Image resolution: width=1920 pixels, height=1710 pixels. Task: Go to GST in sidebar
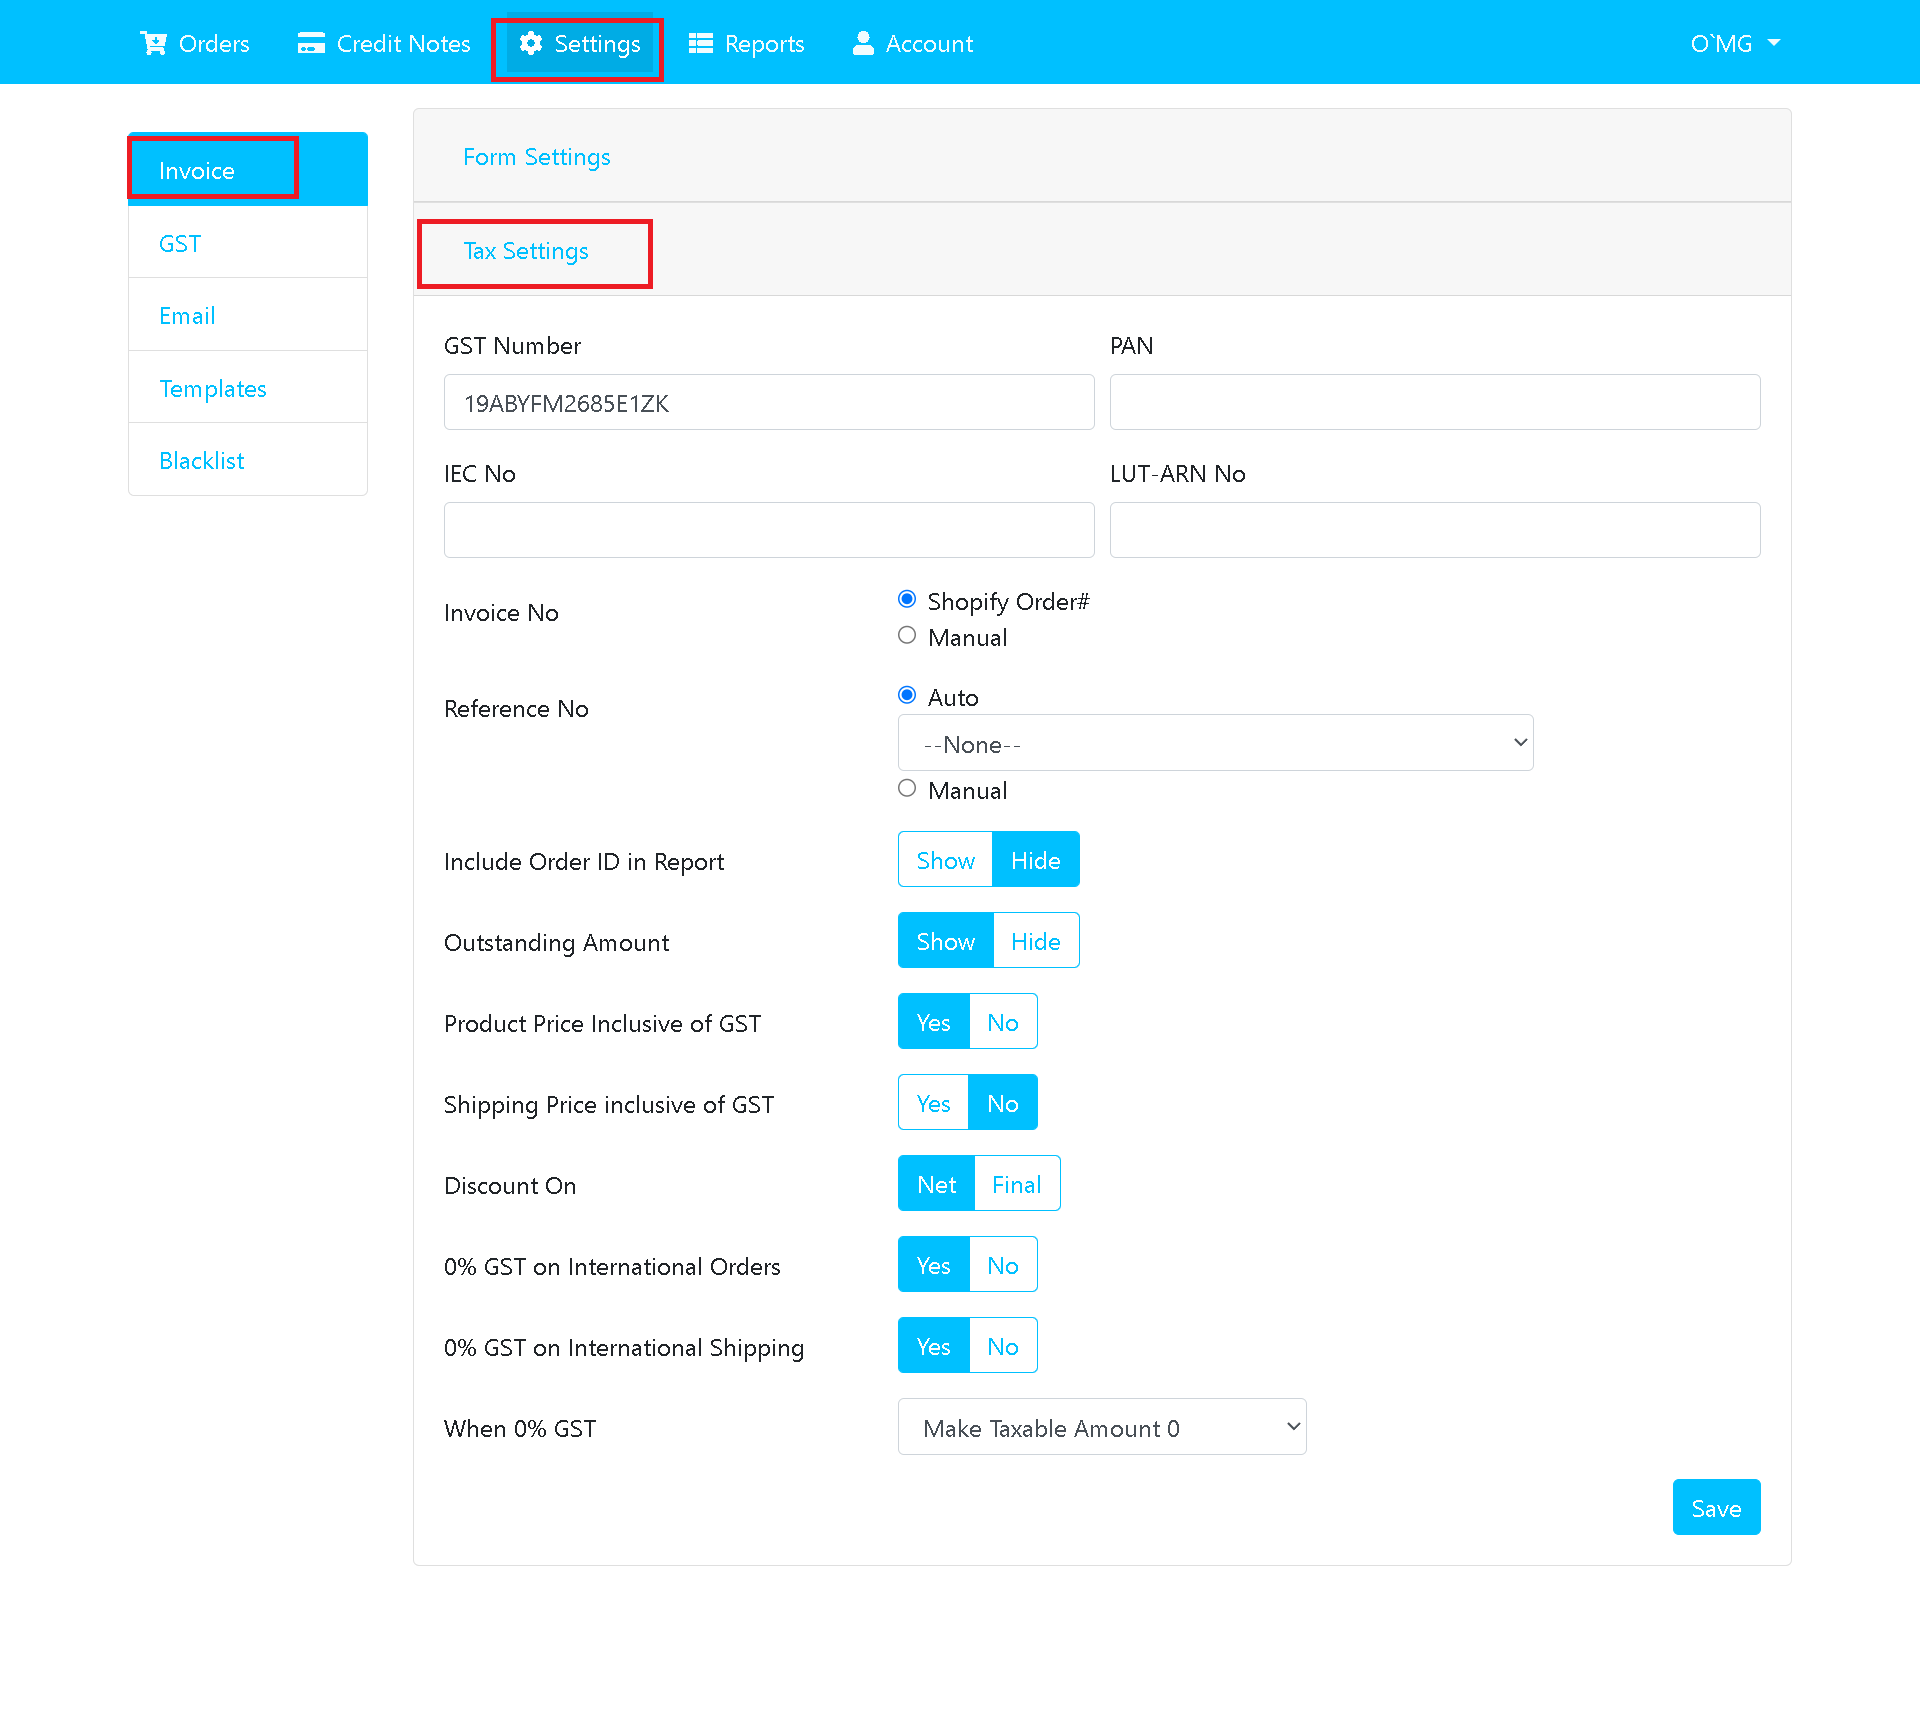tap(180, 244)
